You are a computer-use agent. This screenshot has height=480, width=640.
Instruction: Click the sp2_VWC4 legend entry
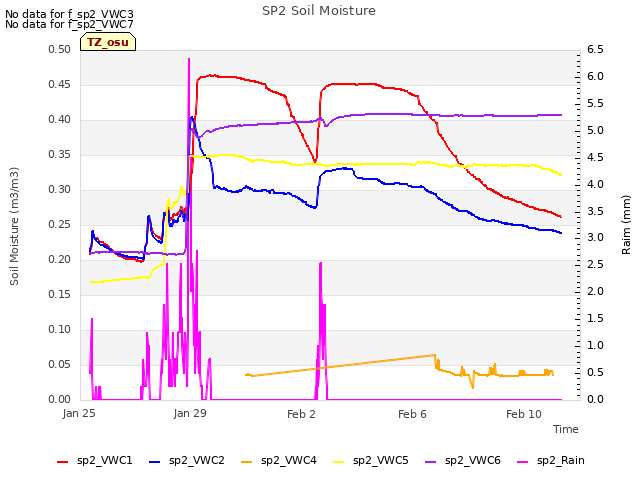279,461
